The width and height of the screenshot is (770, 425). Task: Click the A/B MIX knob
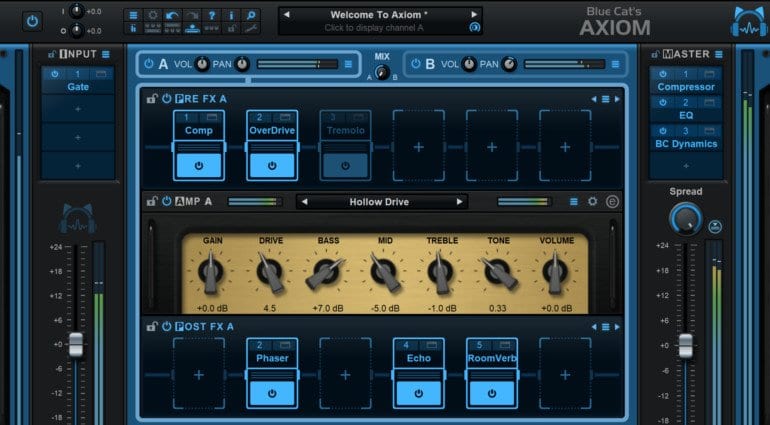pyautogui.click(x=382, y=73)
